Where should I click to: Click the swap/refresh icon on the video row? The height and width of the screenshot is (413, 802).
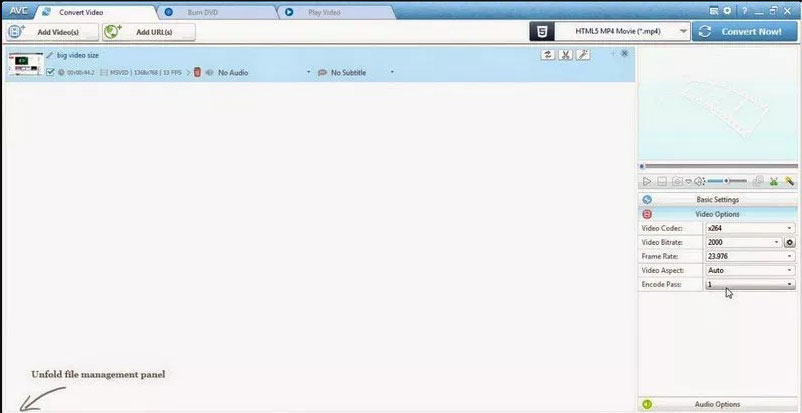(x=548, y=55)
